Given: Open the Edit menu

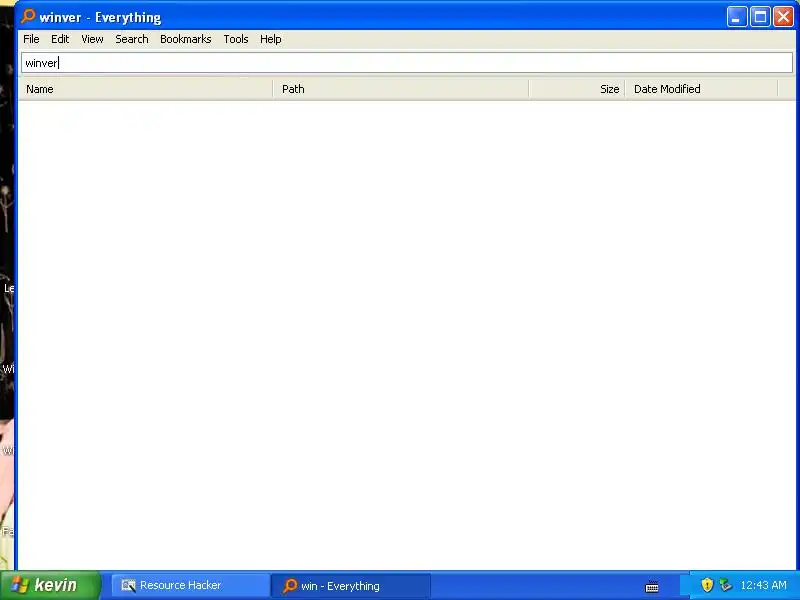Looking at the screenshot, I should tap(60, 39).
